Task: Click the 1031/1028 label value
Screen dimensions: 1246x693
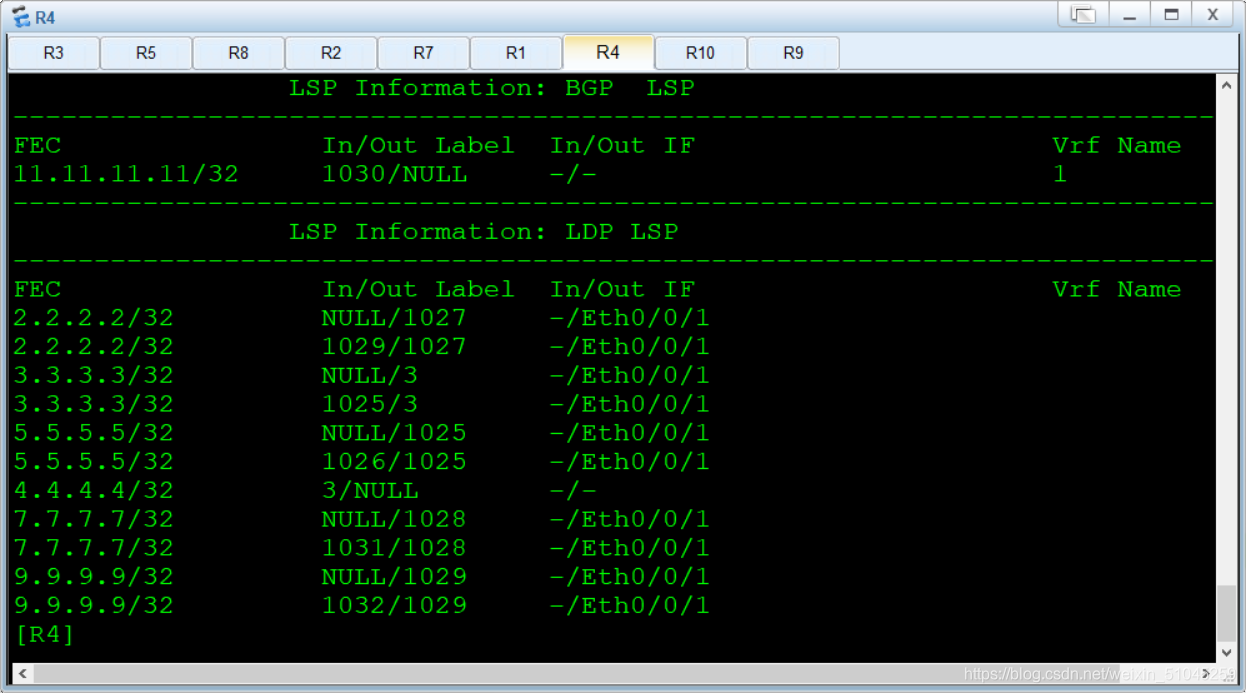Action: 394,548
